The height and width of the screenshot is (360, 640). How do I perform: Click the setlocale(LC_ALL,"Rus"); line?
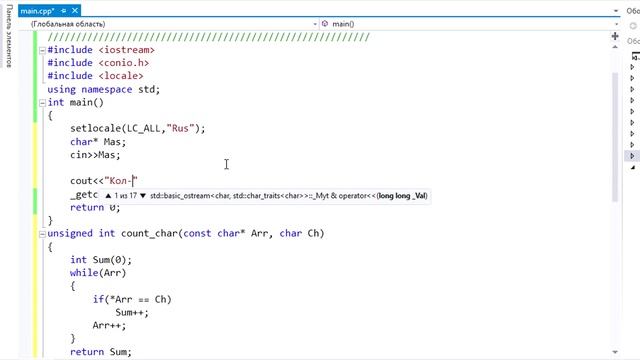[x=138, y=129]
